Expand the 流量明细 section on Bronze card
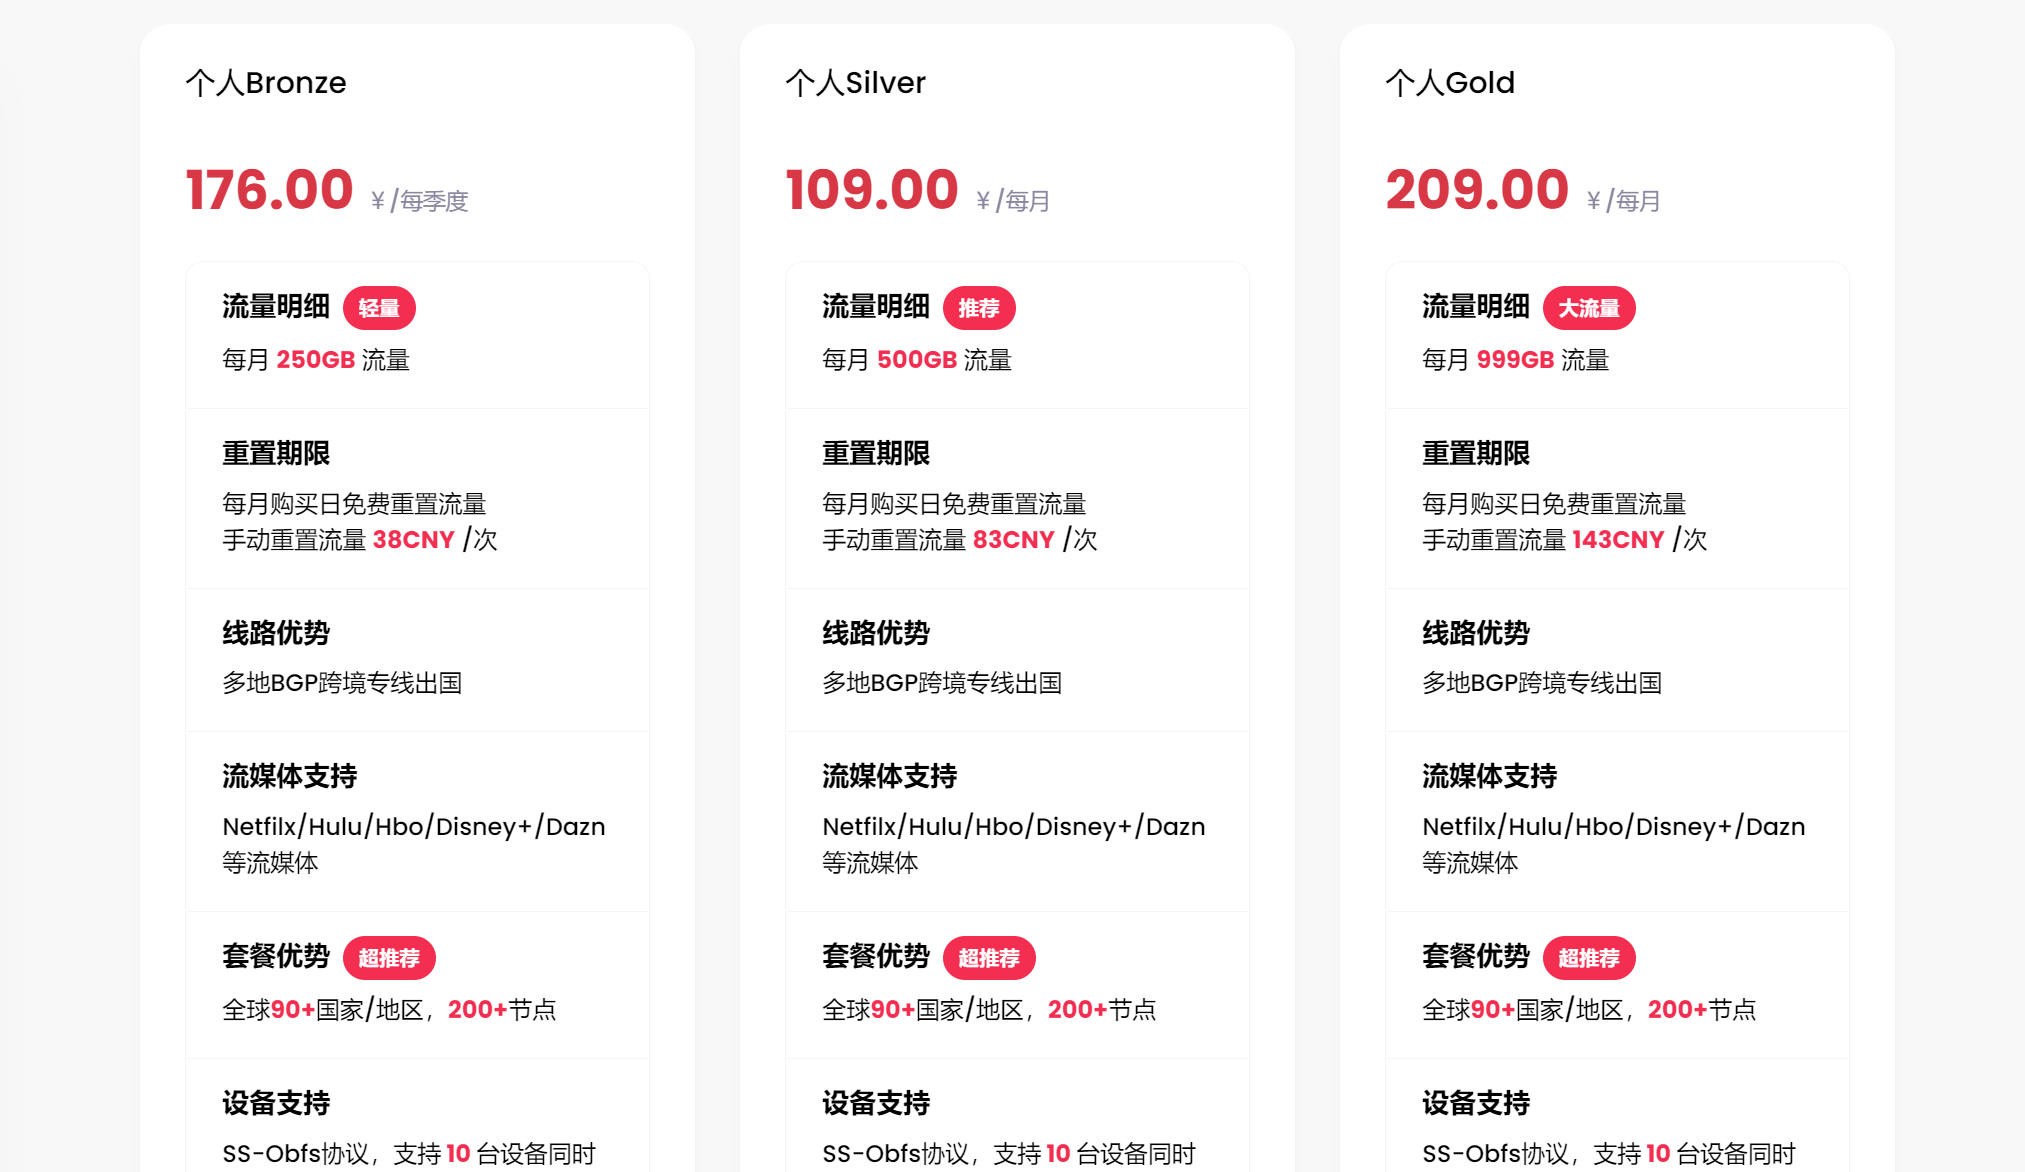Image resolution: width=2025 pixels, height=1172 pixels. pyautogui.click(x=274, y=307)
